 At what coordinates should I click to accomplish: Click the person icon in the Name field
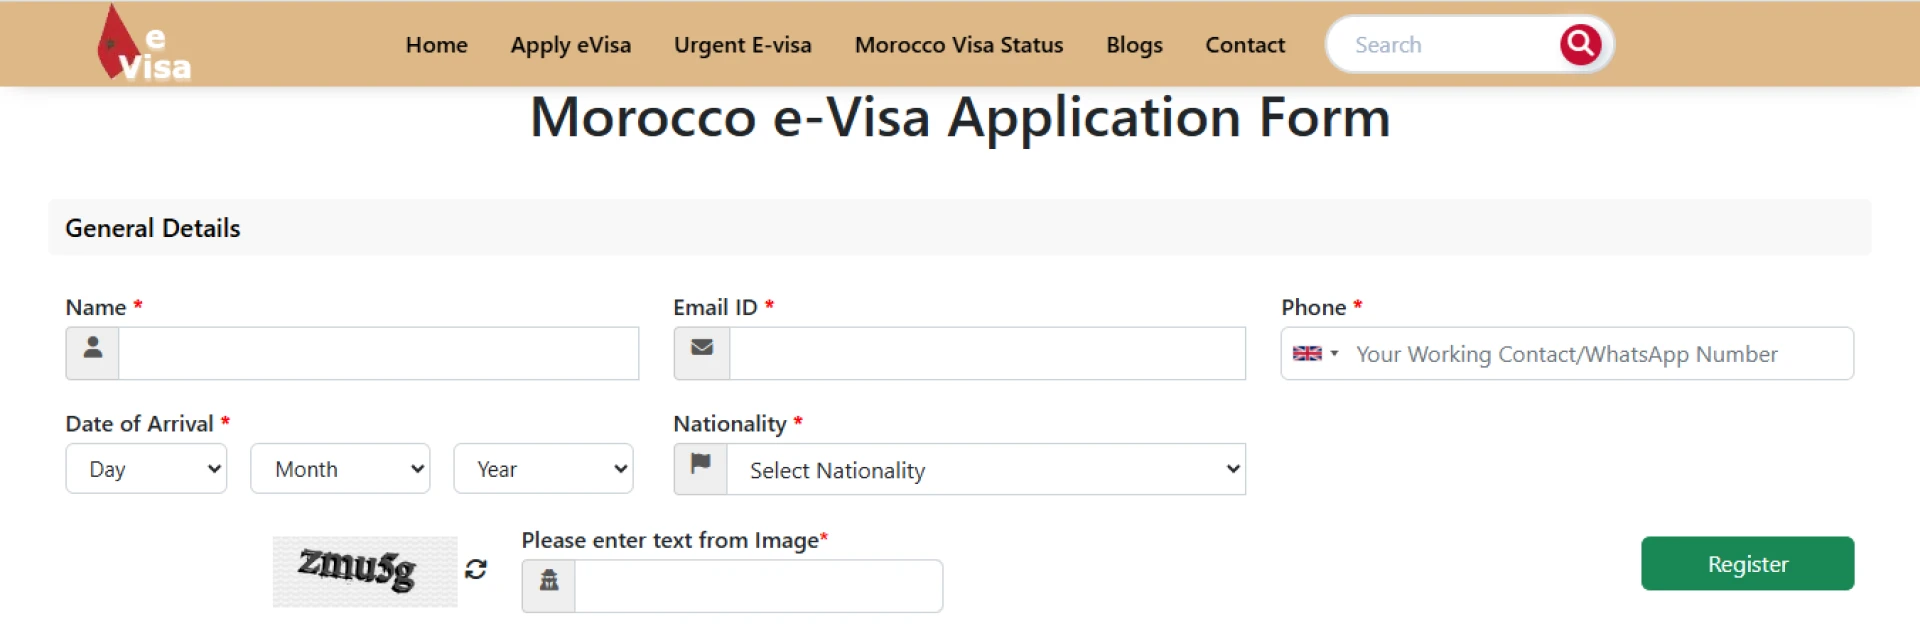(x=92, y=353)
